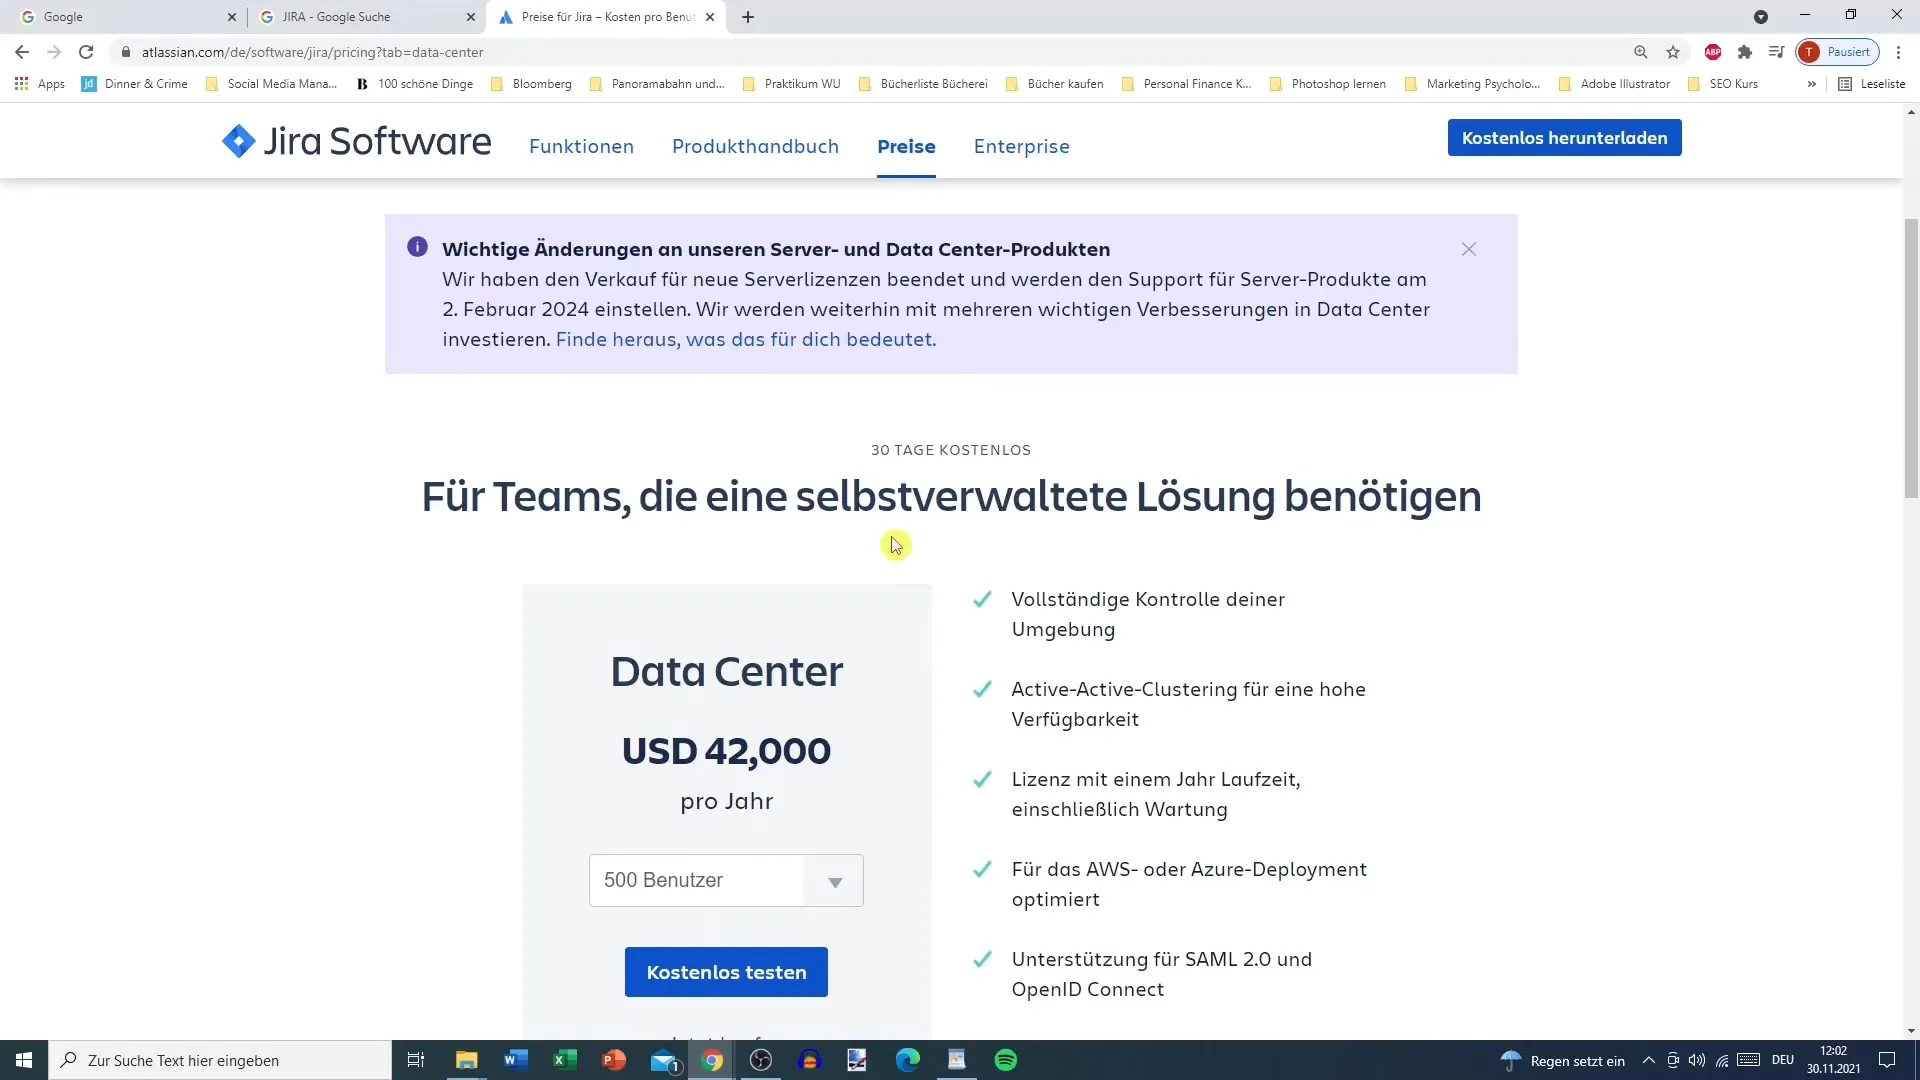
Task: Open the Funktionen navigation item
Action: pyautogui.click(x=581, y=146)
